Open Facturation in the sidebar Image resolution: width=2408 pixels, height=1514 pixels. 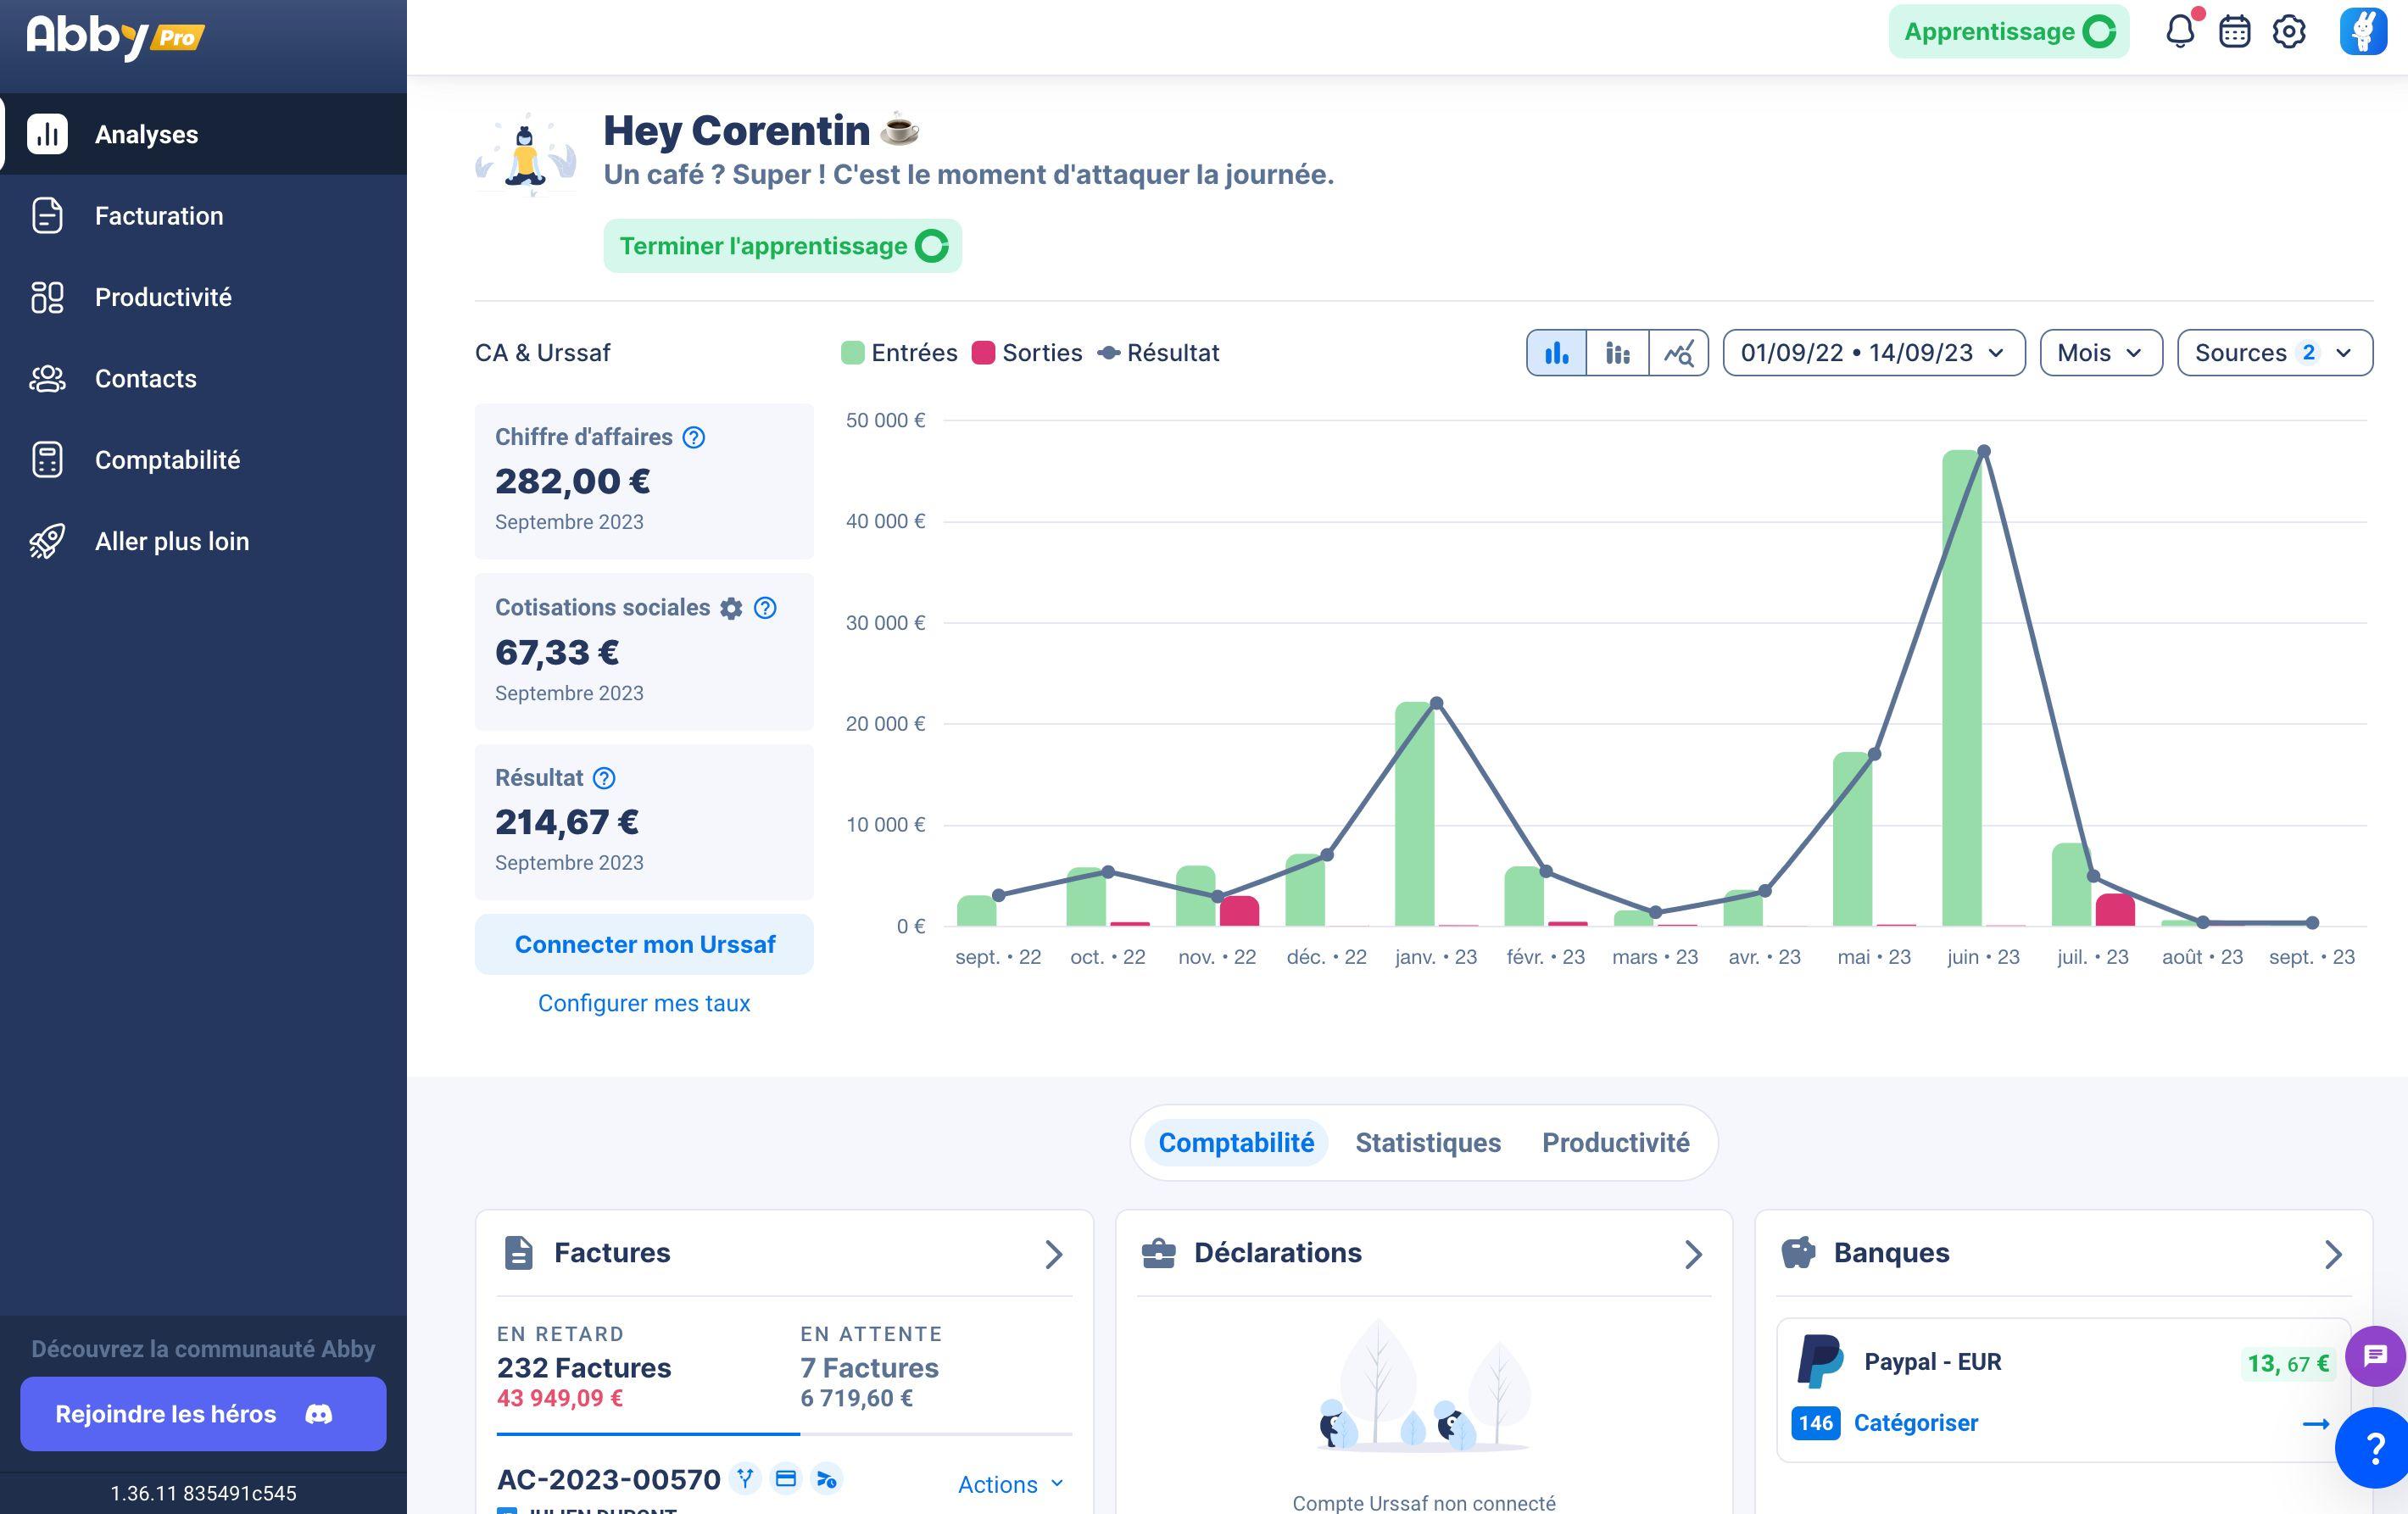pos(158,216)
